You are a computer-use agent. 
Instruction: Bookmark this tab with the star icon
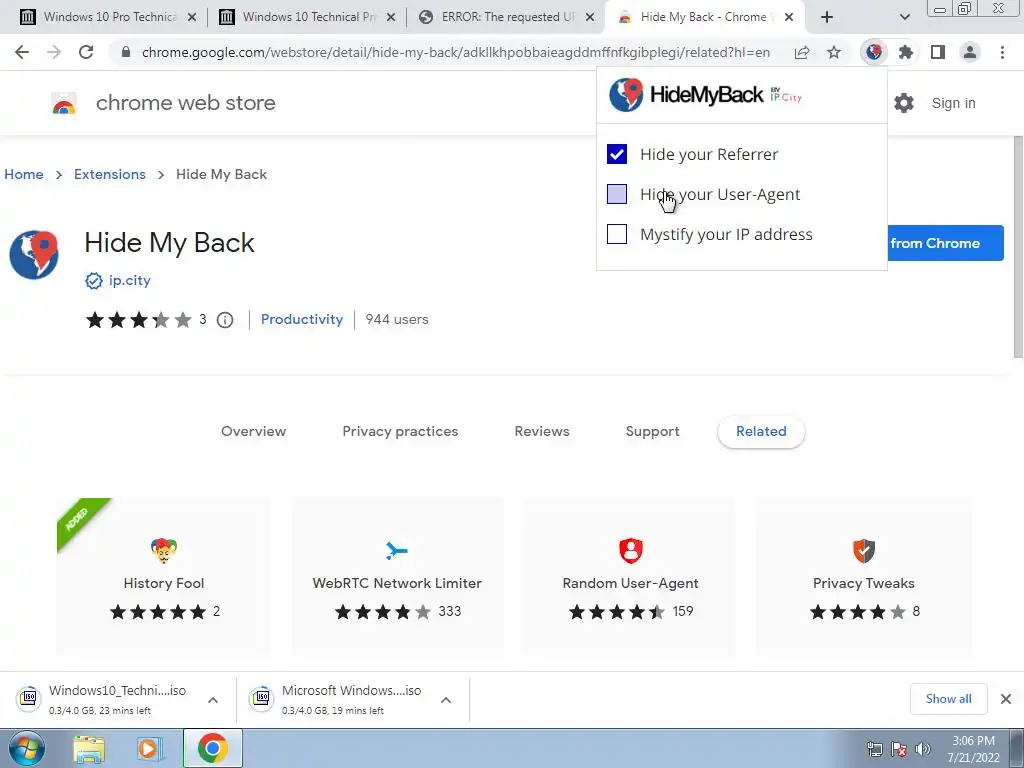[x=834, y=52]
